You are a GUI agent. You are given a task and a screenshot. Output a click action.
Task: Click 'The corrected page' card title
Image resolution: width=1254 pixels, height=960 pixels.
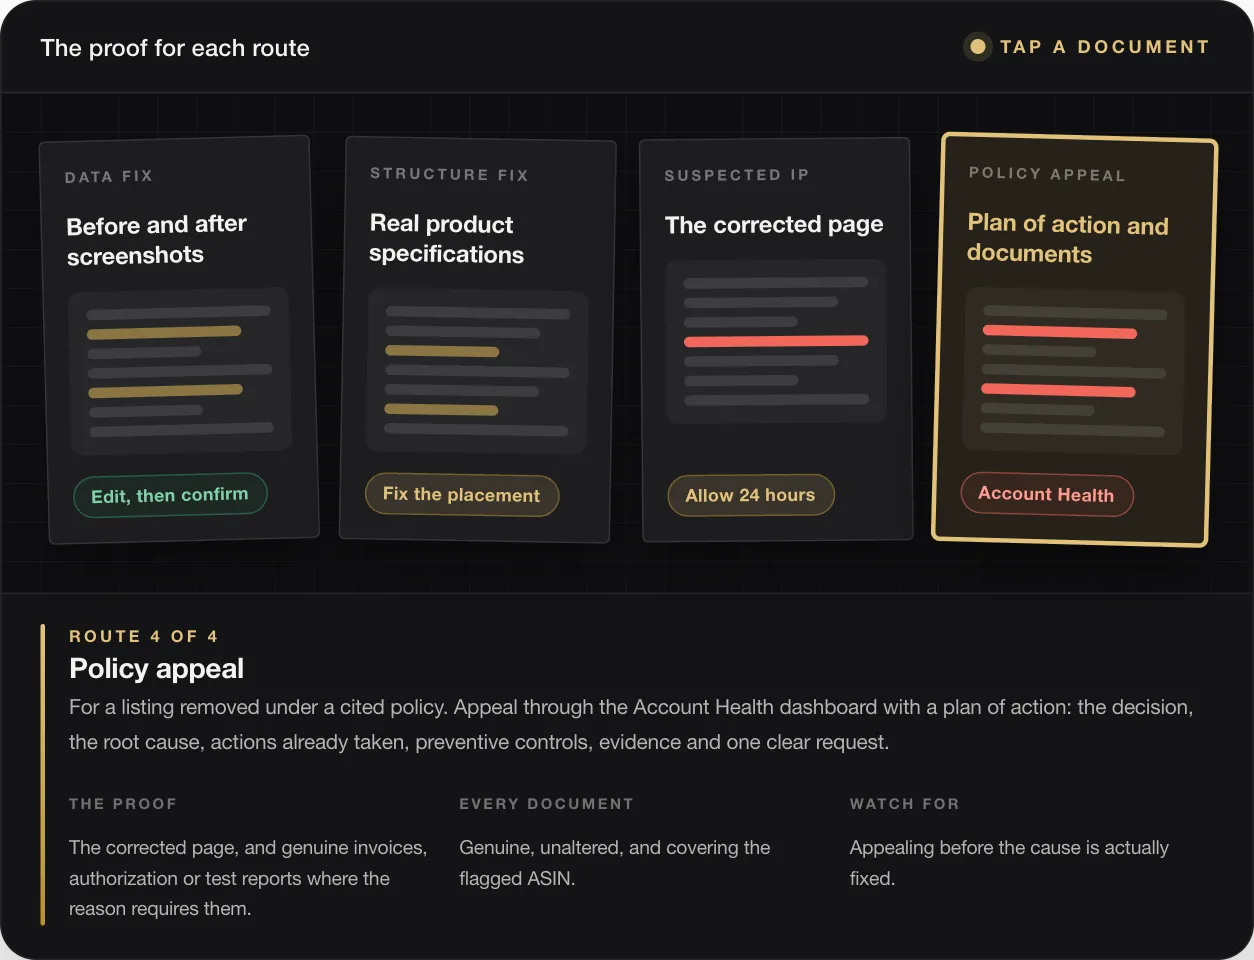click(774, 225)
